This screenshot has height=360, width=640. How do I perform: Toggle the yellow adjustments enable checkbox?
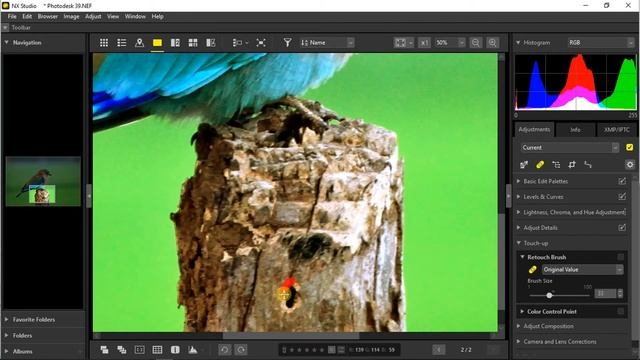(x=629, y=147)
